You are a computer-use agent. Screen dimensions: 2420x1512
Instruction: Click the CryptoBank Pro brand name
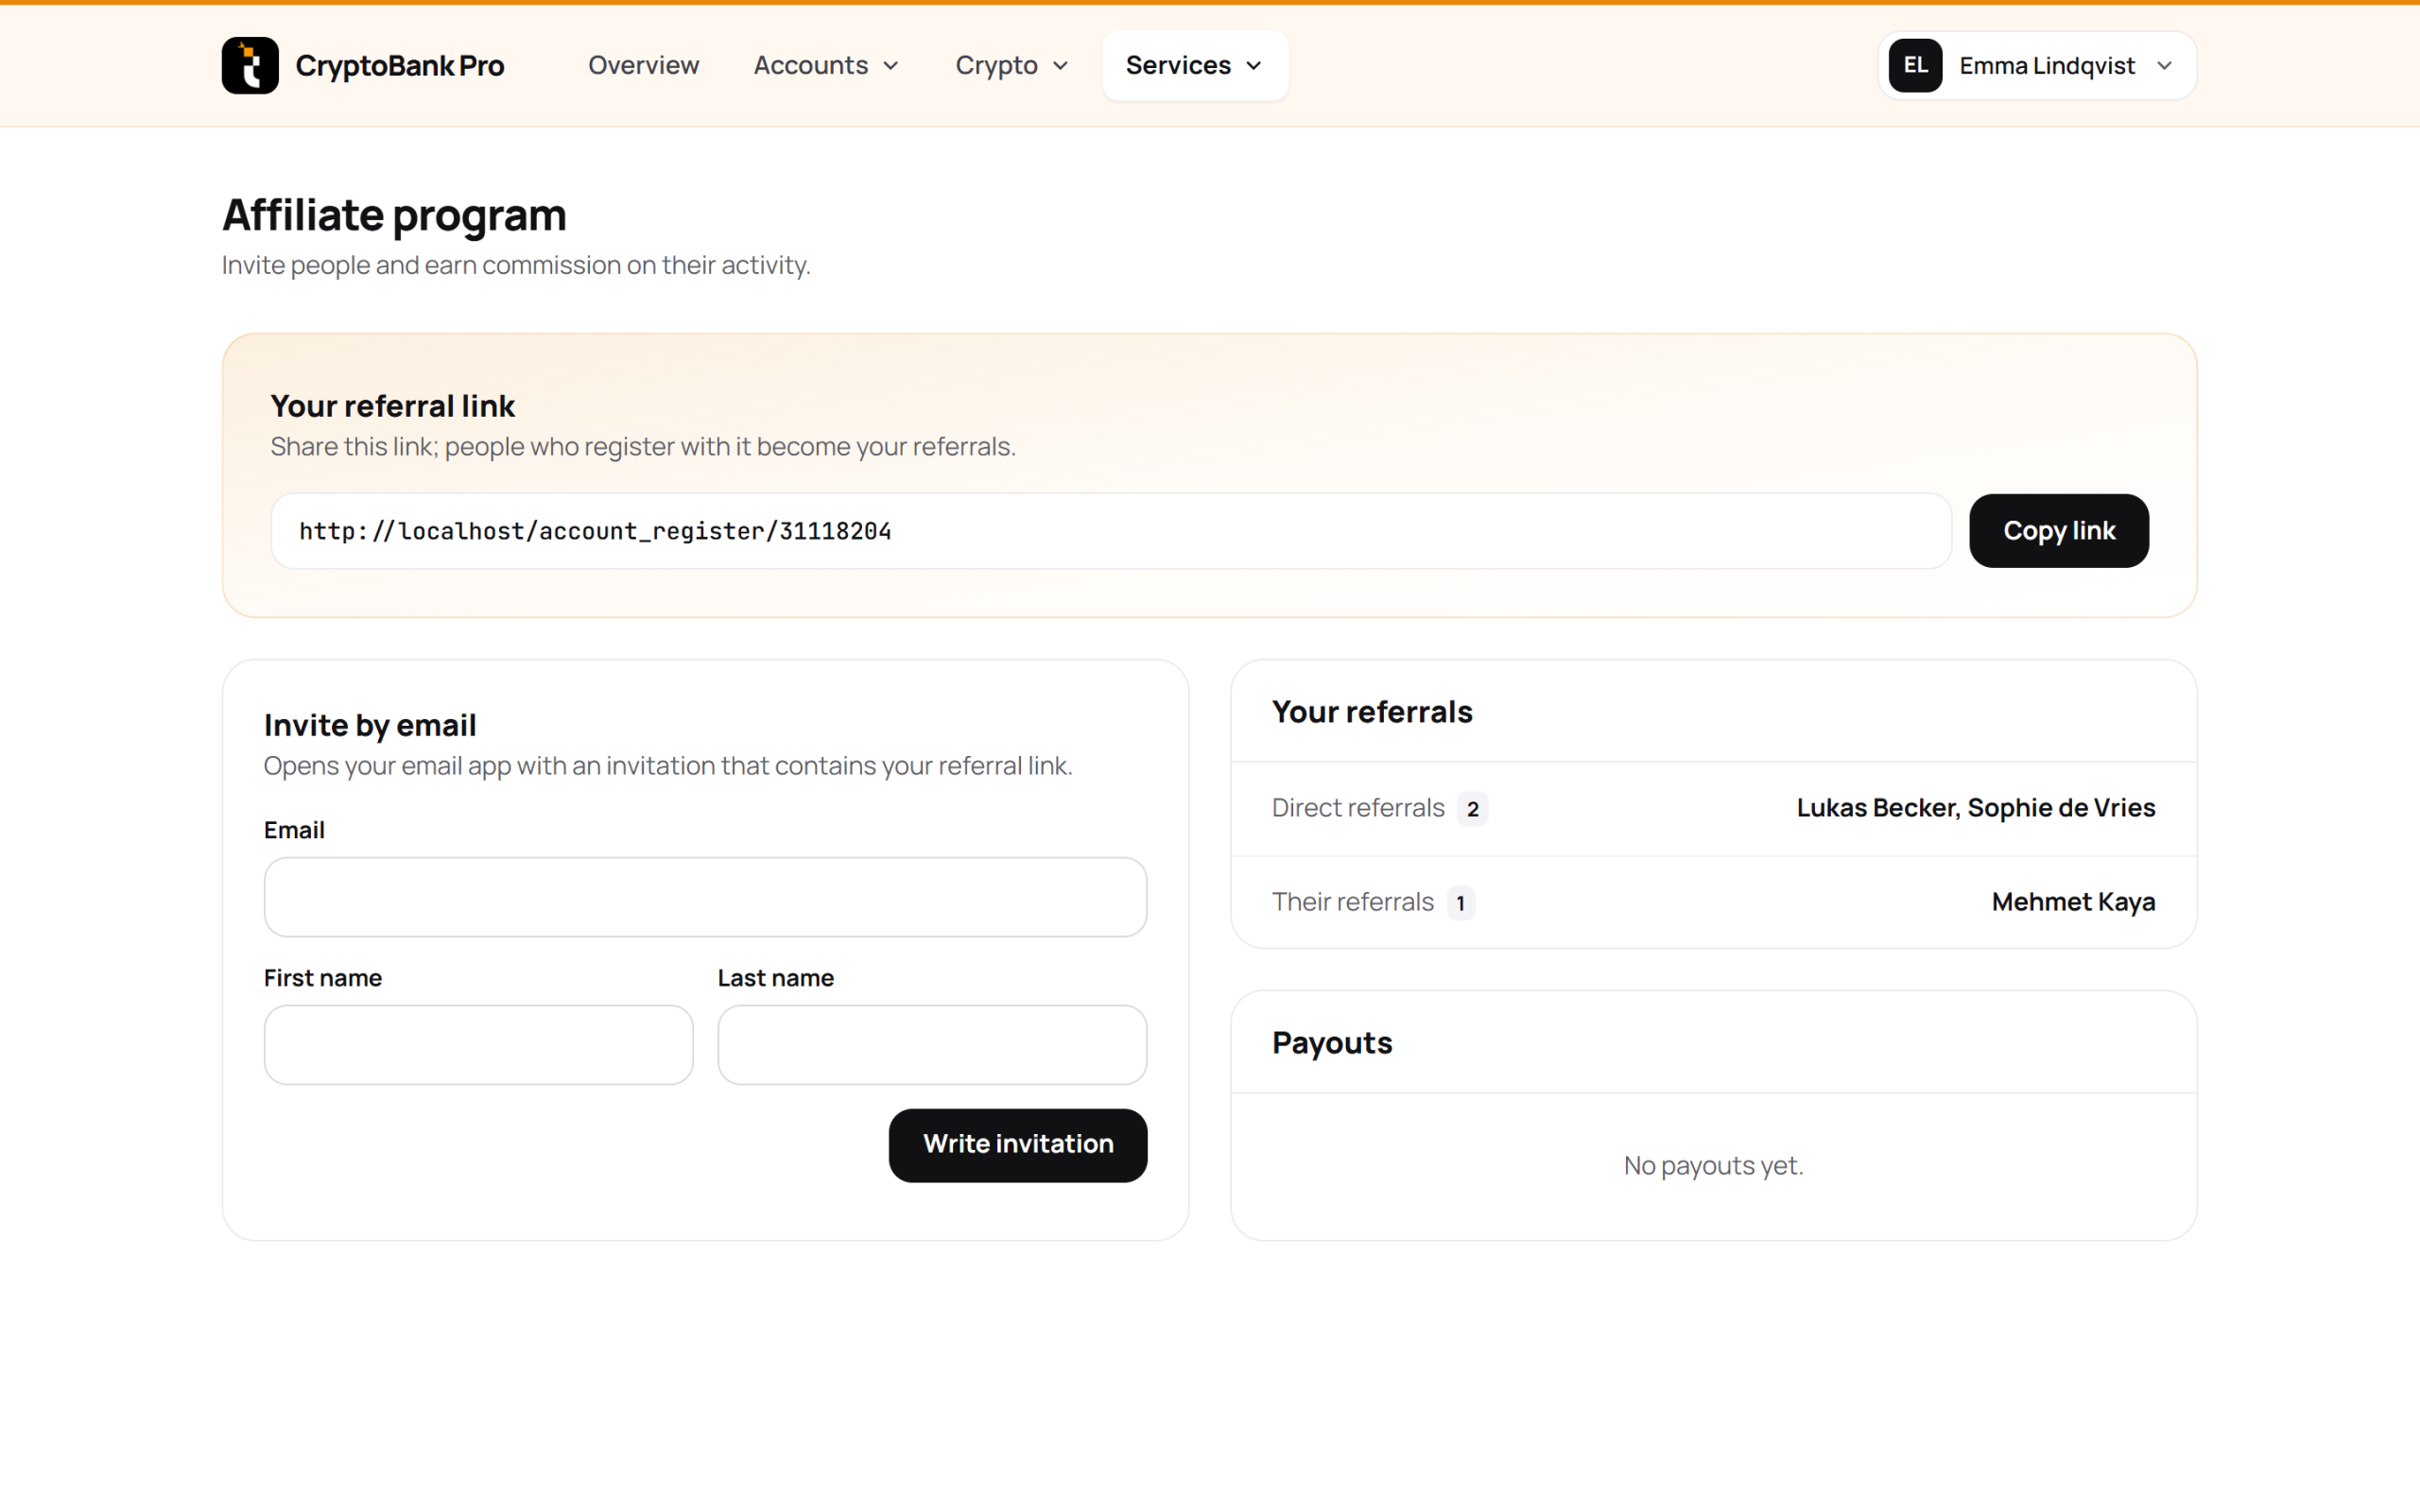point(400,66)
